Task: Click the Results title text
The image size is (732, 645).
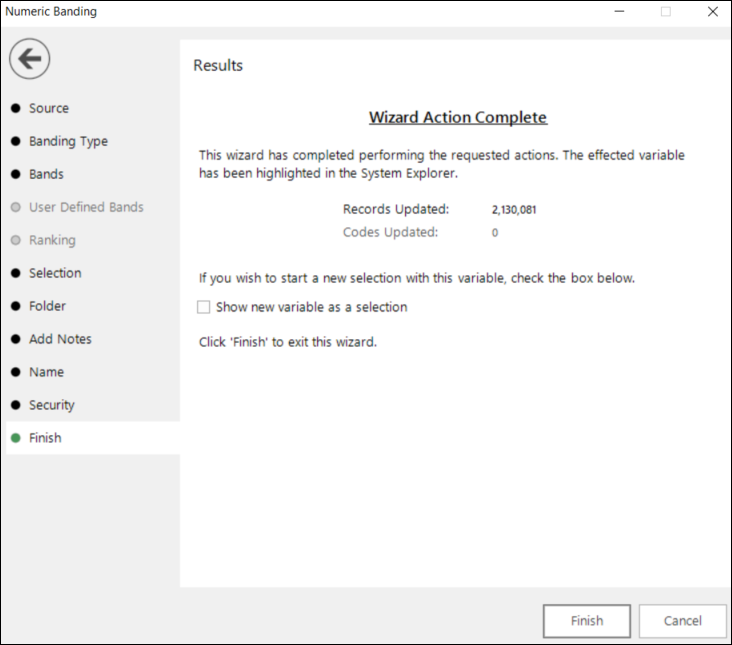Action: point(218,65)
